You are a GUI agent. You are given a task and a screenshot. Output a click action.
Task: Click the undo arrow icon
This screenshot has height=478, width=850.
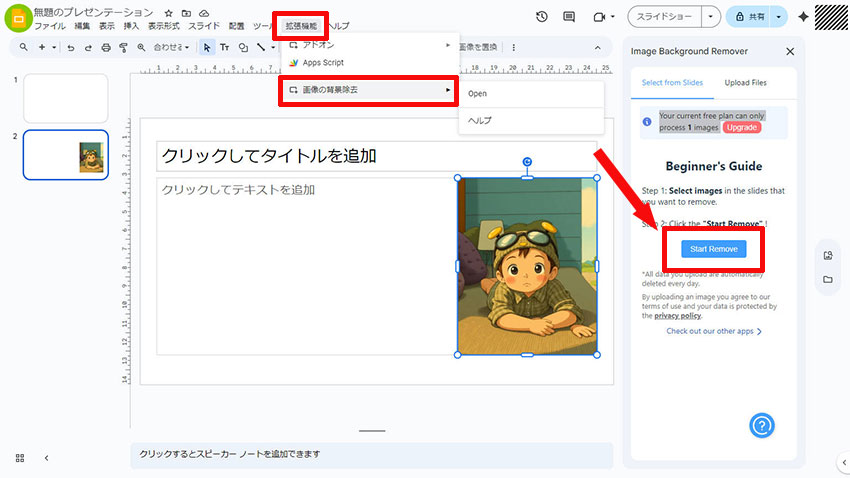coord(70,47)
